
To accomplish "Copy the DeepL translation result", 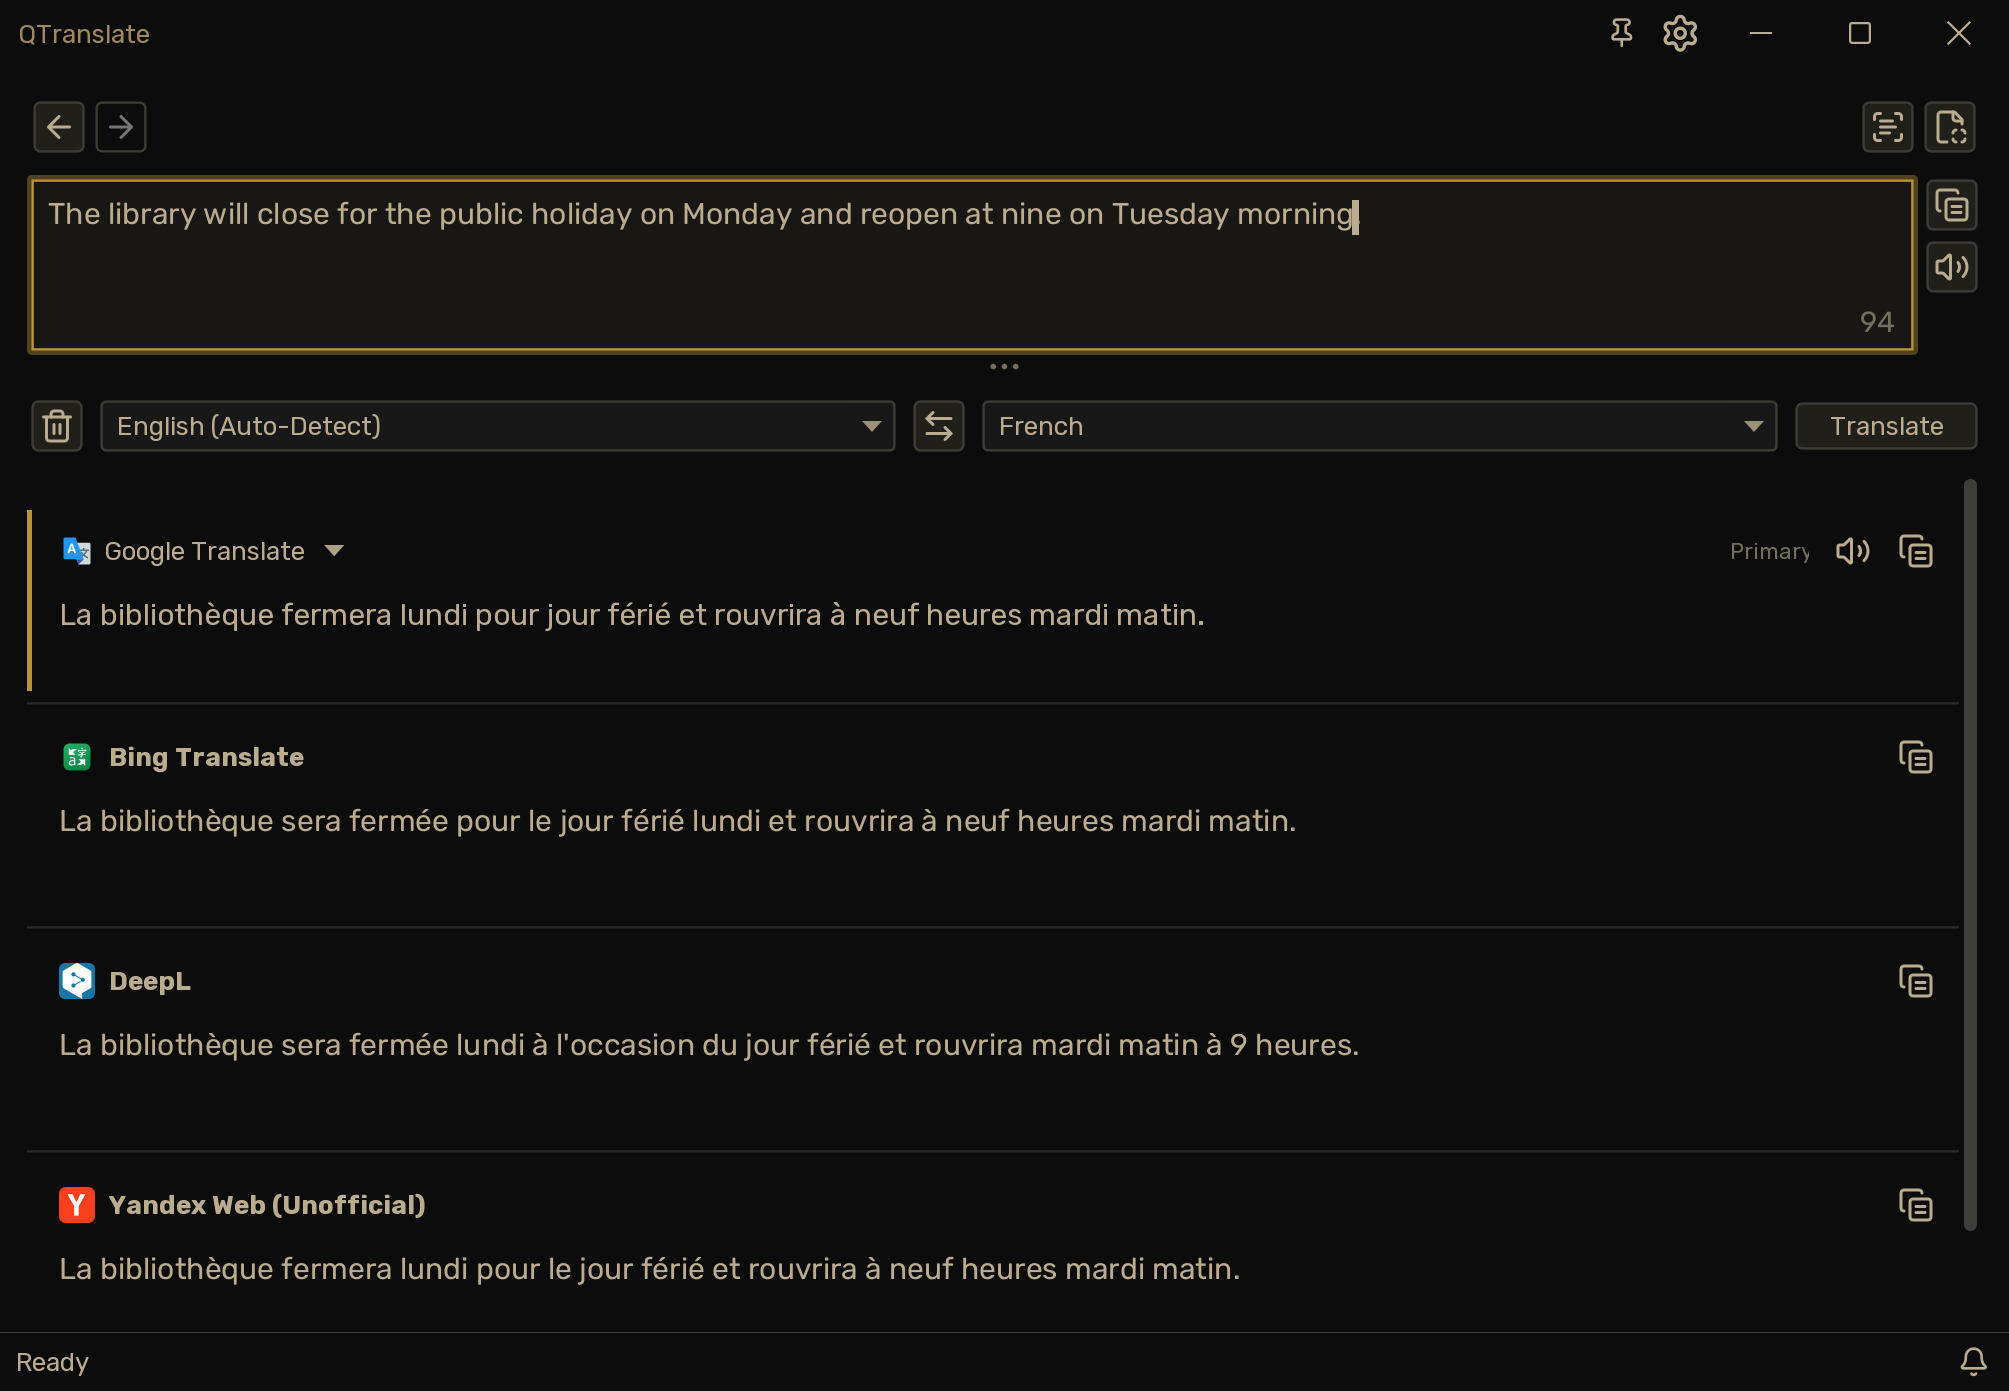I will pyautogui.click(x=1915, y=981).
